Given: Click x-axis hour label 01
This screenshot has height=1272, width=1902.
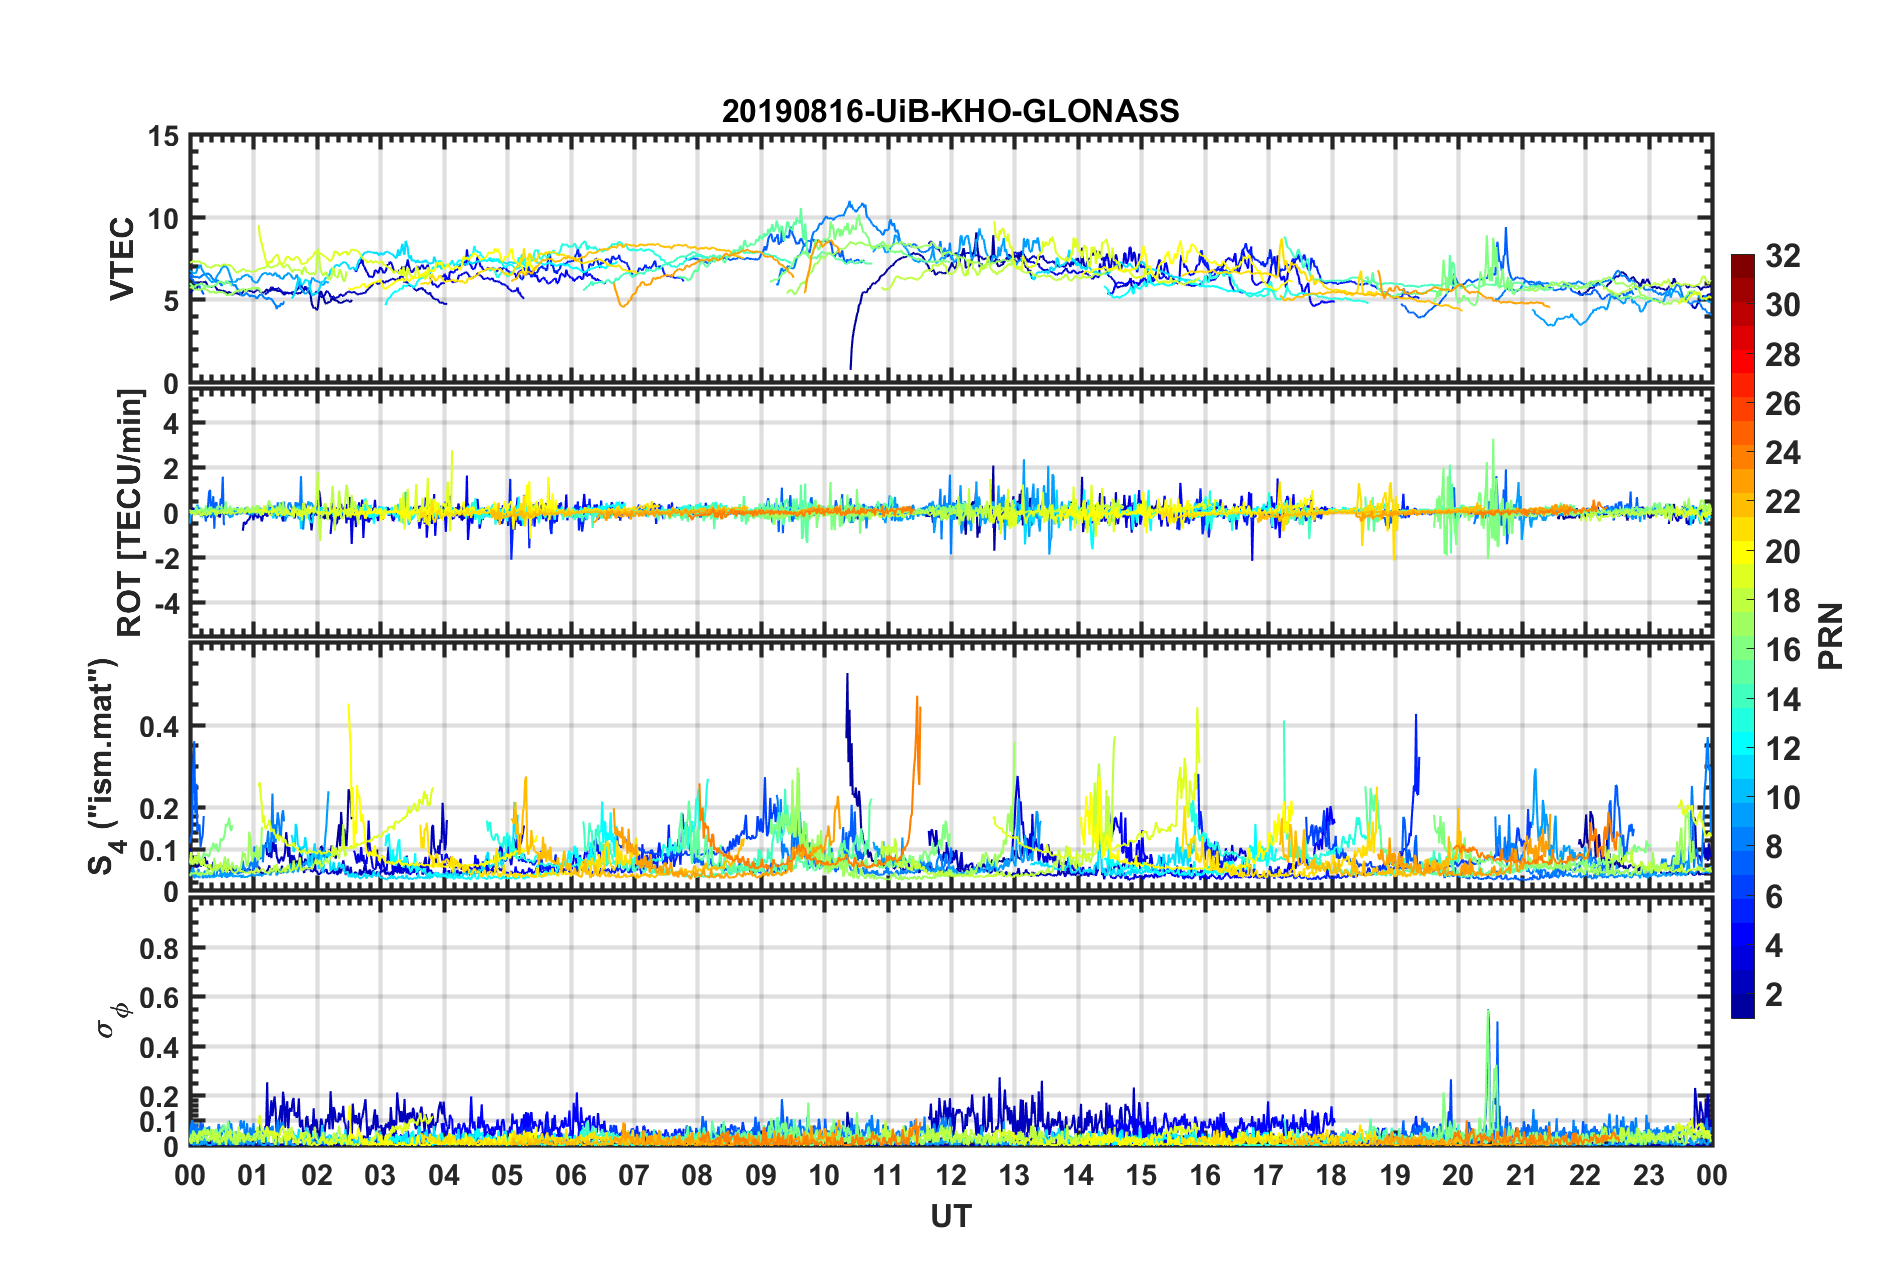Looking at the screenshot, I should click(254, 1175).
